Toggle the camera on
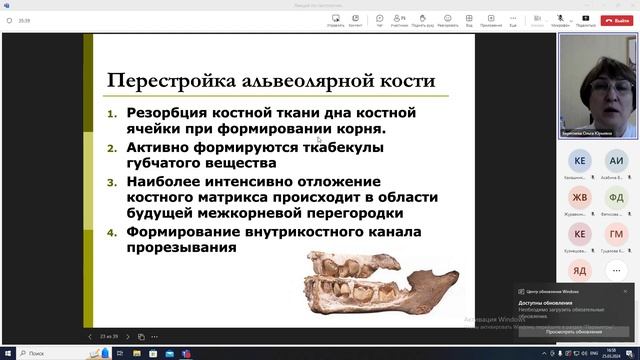The width and height of the screenshot is (640, 360). coord(538,20)
